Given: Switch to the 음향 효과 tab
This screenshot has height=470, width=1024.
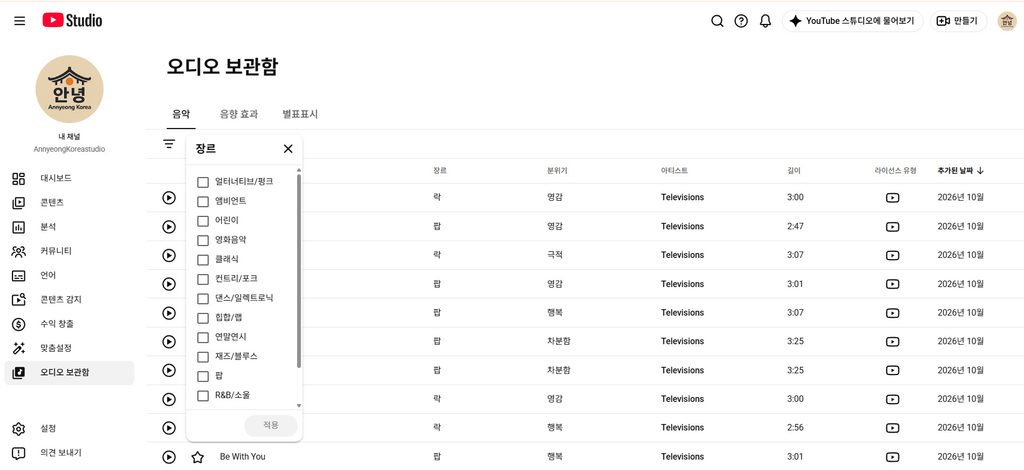Looking at the screenshot, I should click(x=239, y=114).
